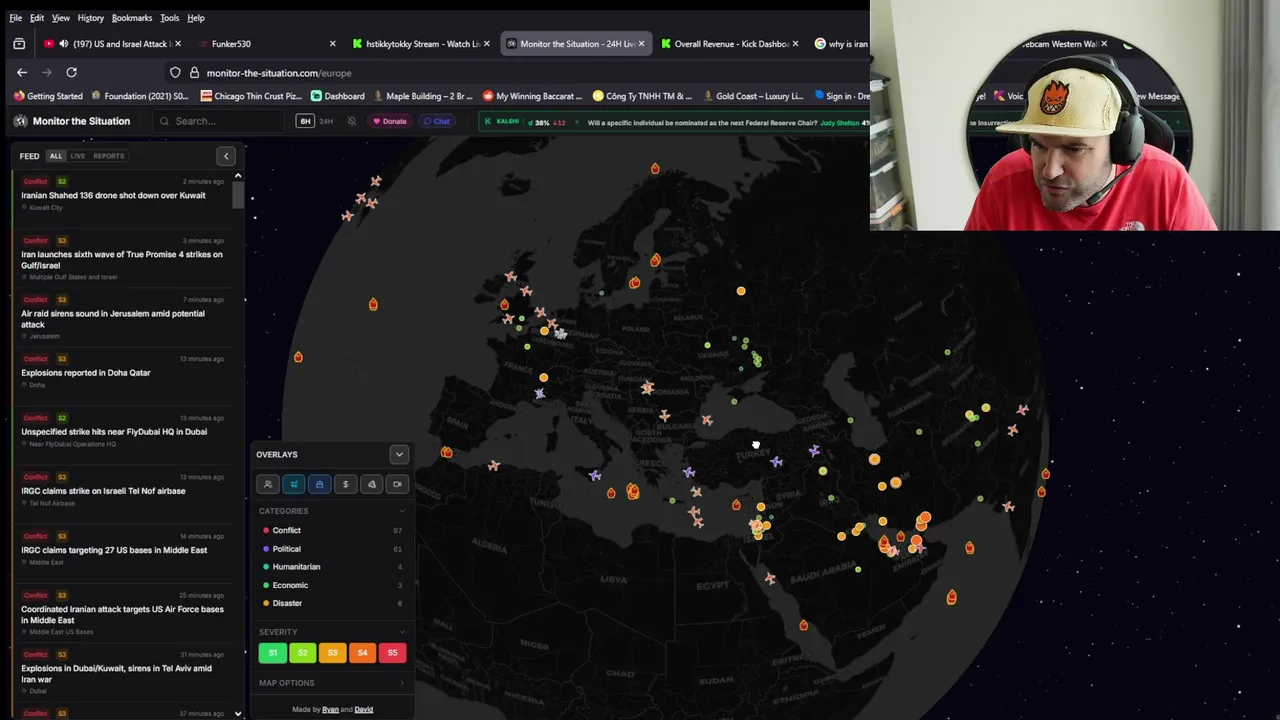Open Getting Started bookmark
1280x720 pixels.
coord(48,96)
